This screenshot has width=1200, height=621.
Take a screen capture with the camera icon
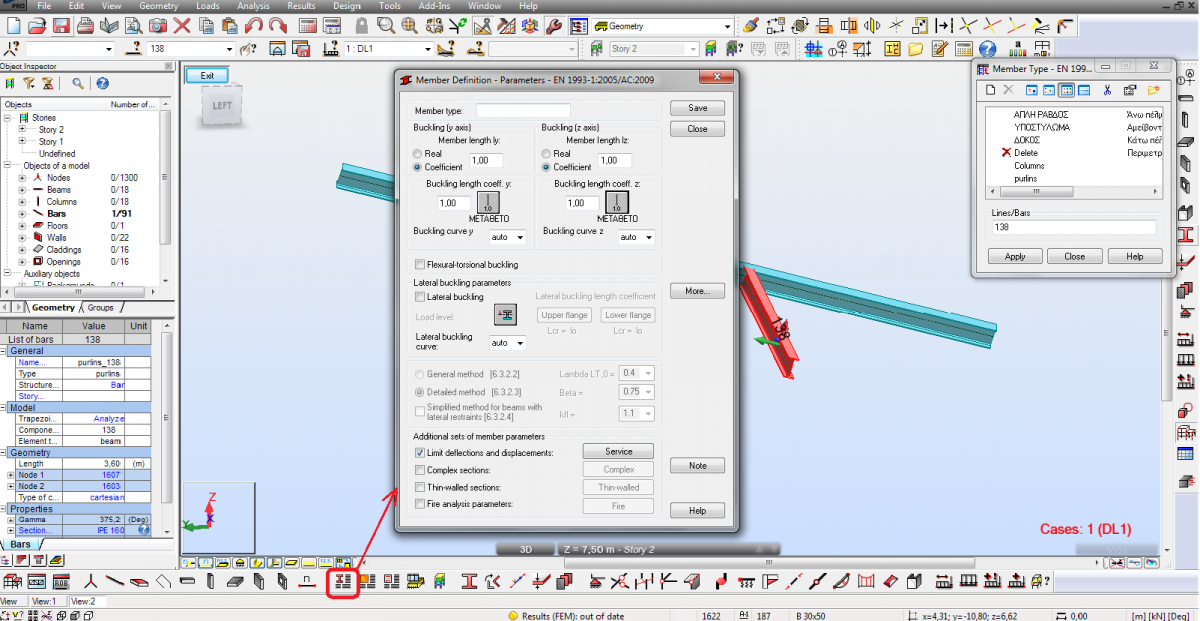click(x=159, y=26)
